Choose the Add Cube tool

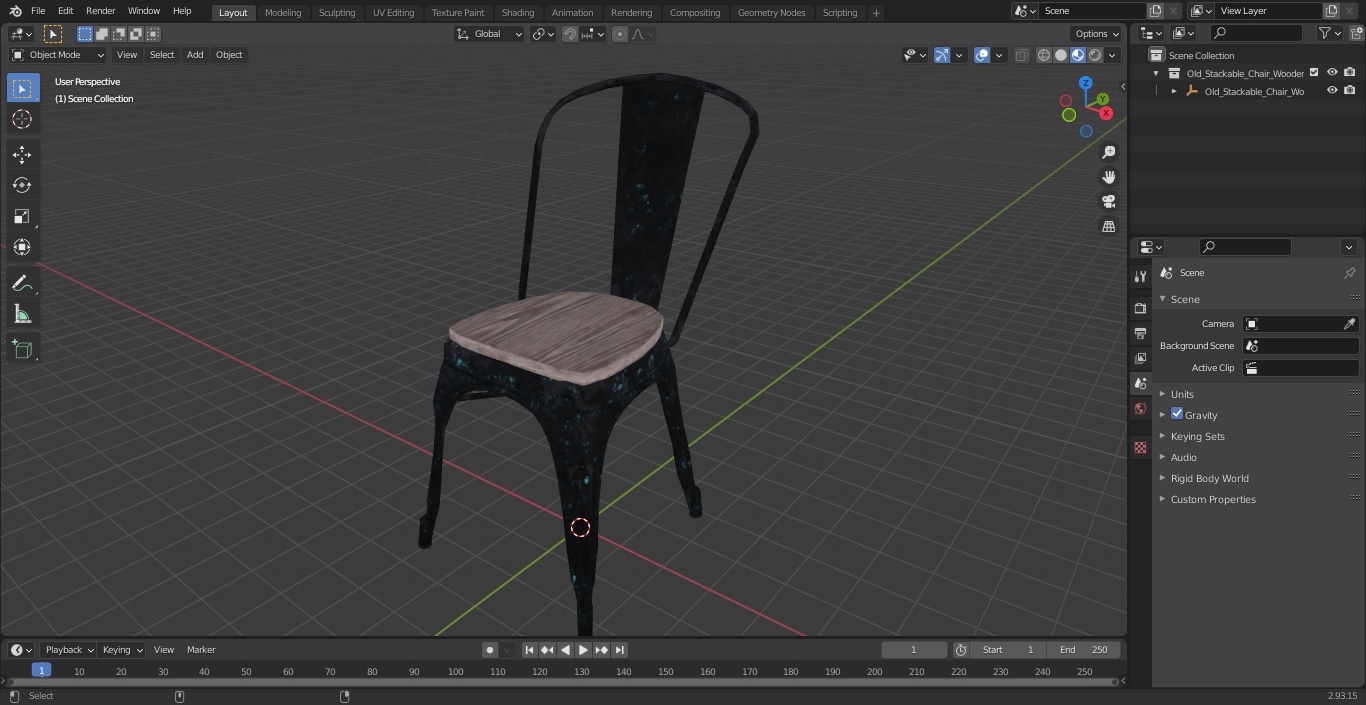(22, 350)
